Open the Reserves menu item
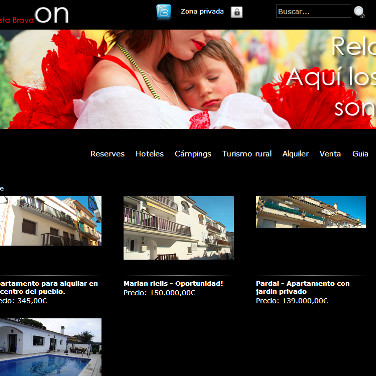Viewport: 376px width, 376px height. click(107, 154)
